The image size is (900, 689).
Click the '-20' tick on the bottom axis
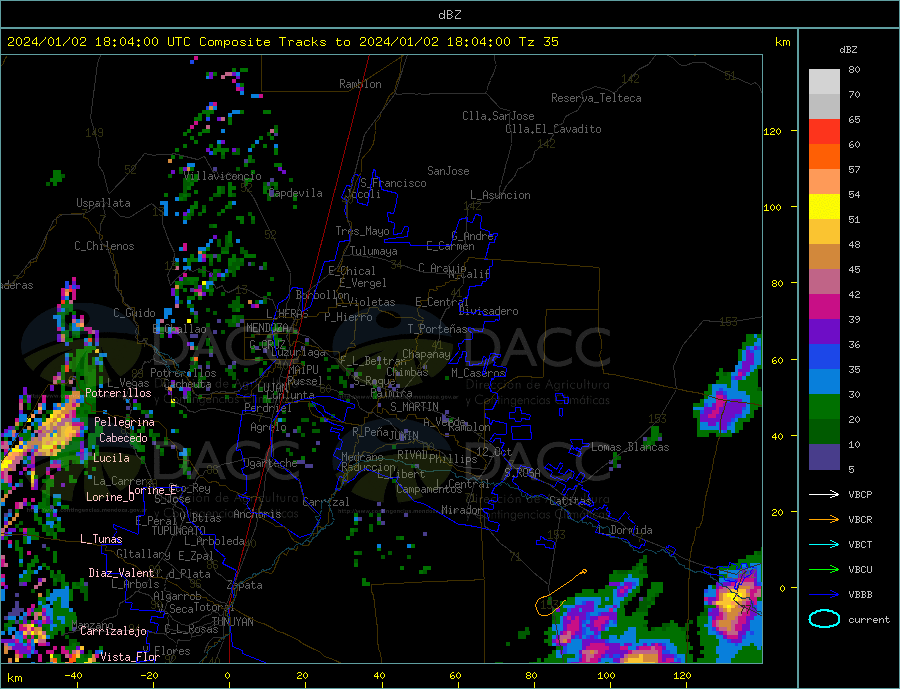click(x=149, y=676)
